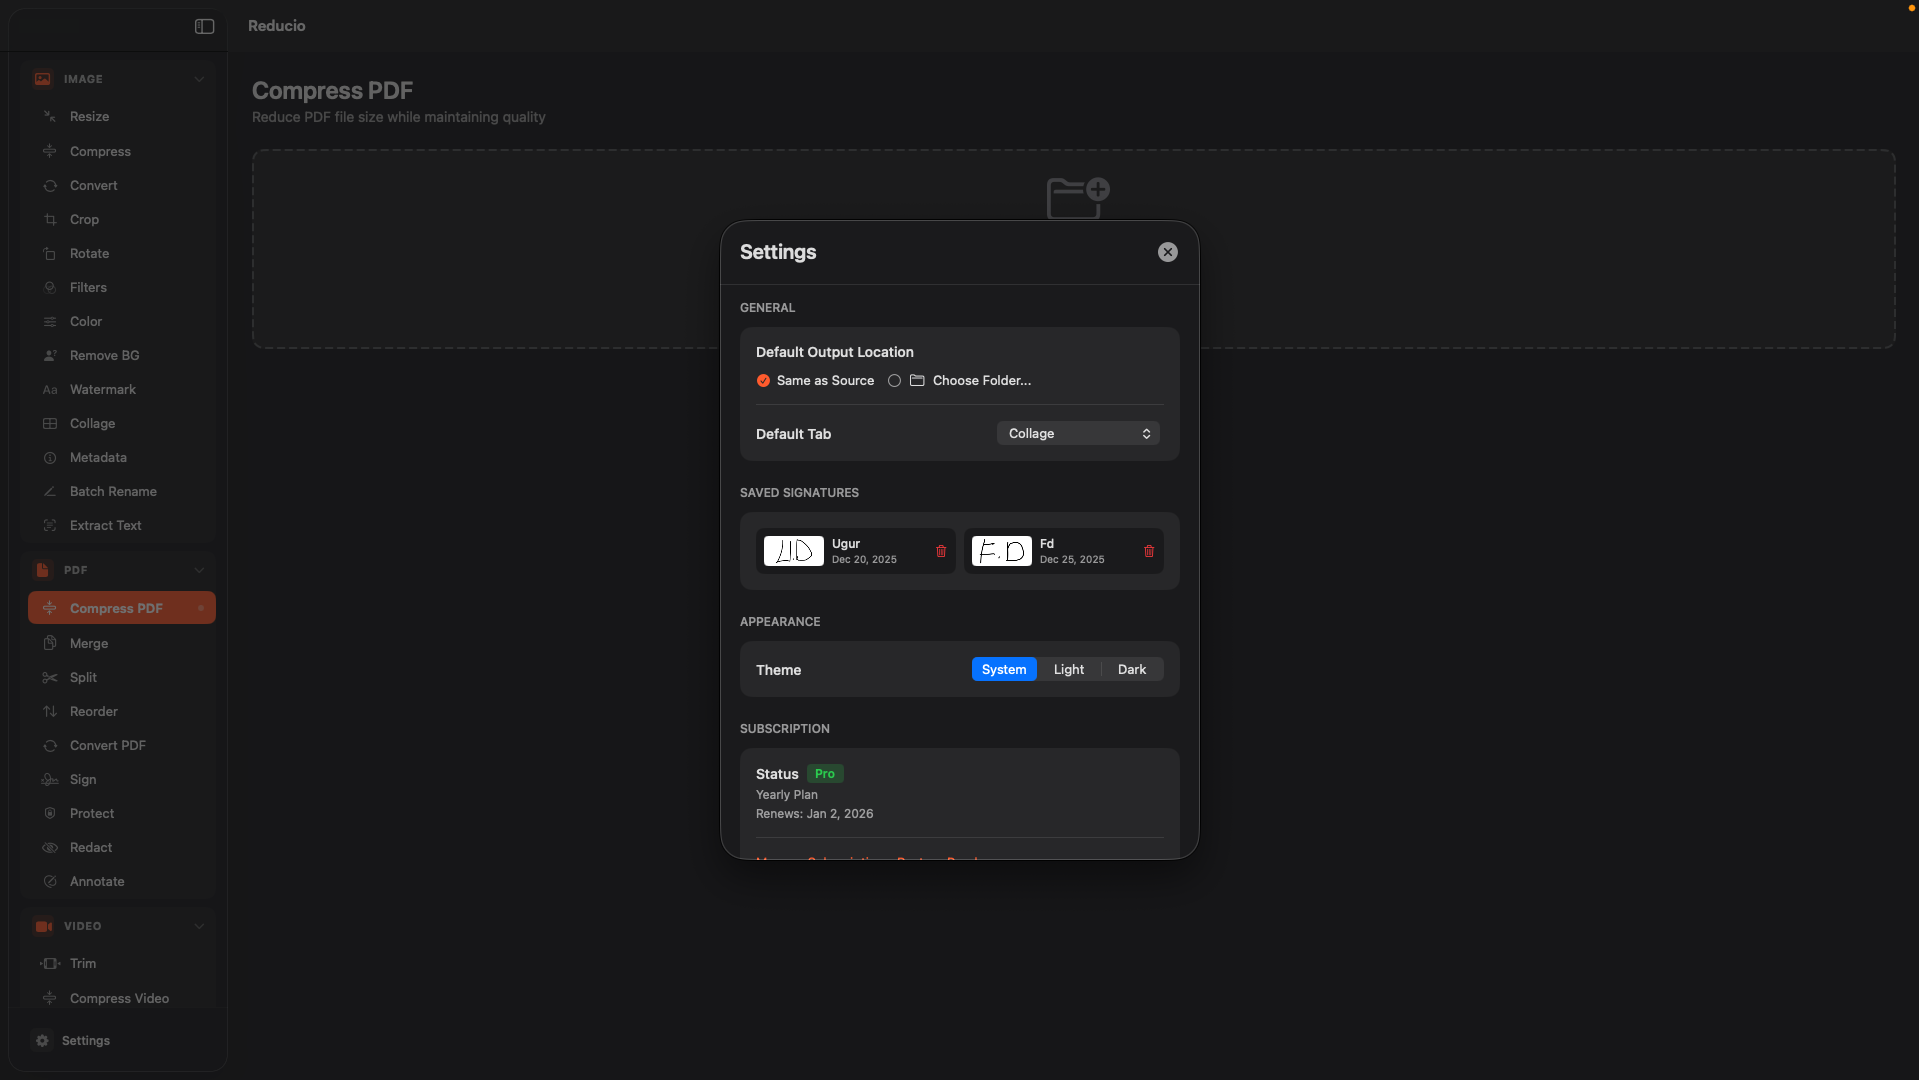Open Settings from the sidebar bottom
Image resolution: width=1919 pixels, height=1080 pixels.
tap(85, 1040)
